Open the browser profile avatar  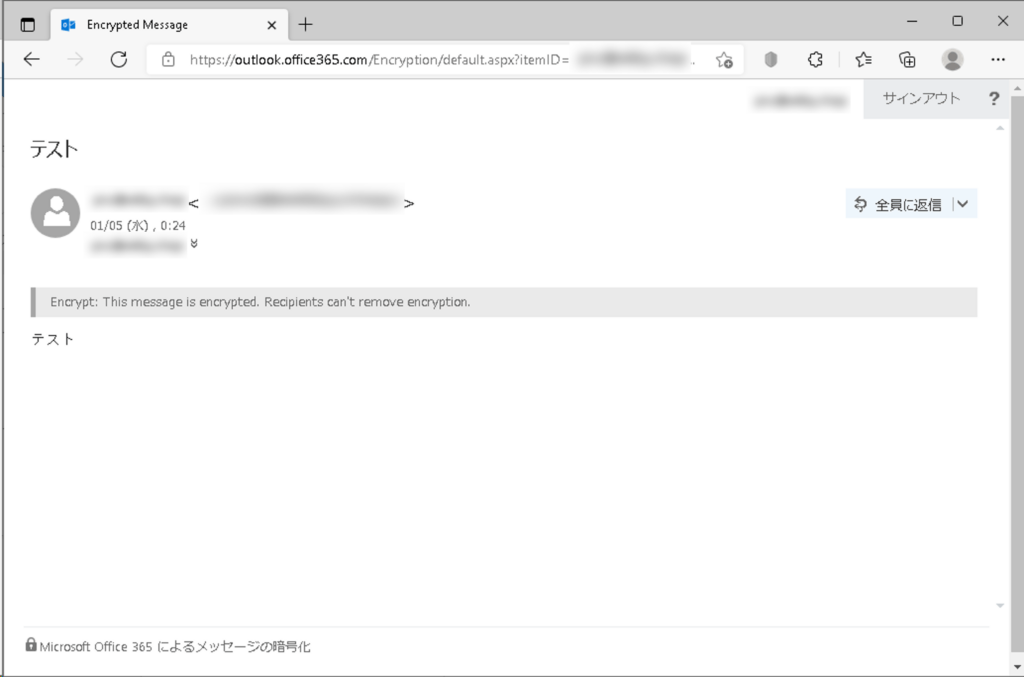[952, 59]
